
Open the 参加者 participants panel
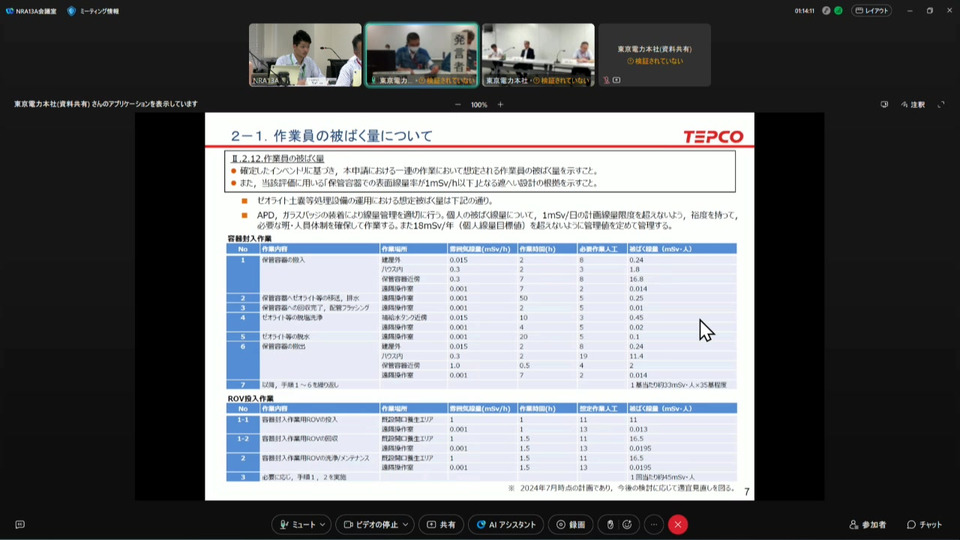click(870, 525)
